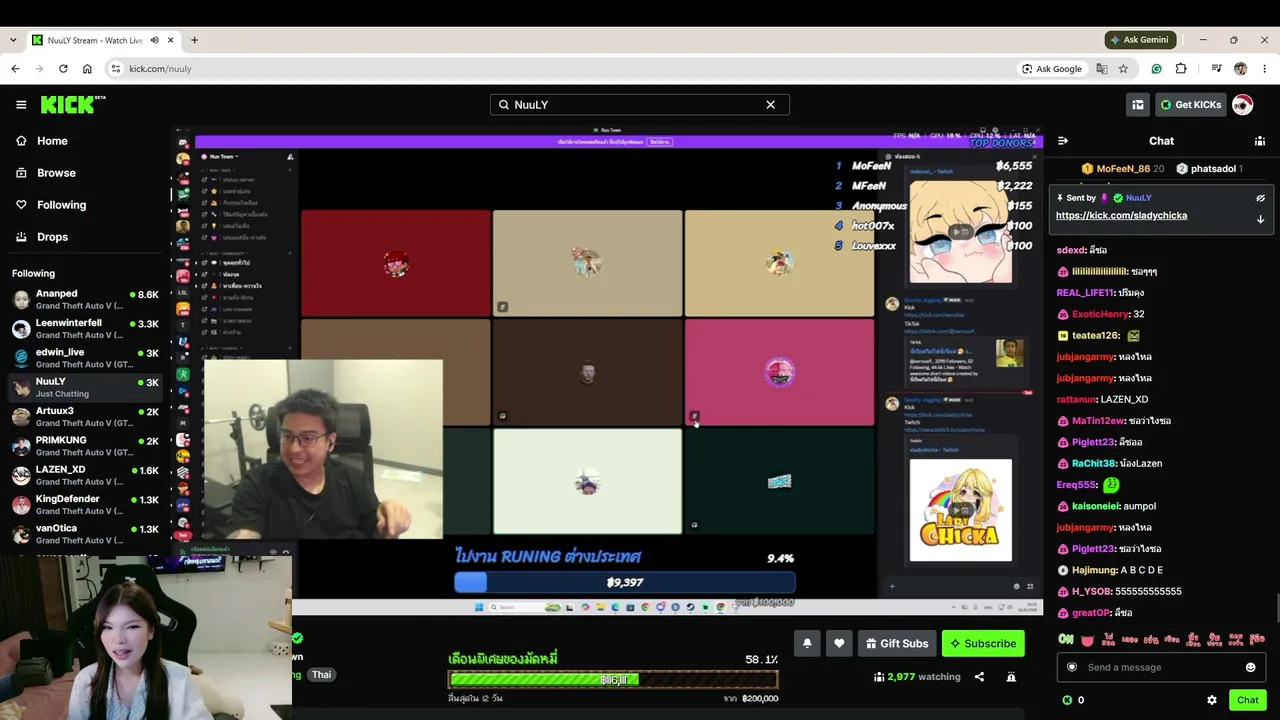Open the pinned kick.com/sladychicka link
Screen dimensions: 1280x720
click(x=1121, y=215)
